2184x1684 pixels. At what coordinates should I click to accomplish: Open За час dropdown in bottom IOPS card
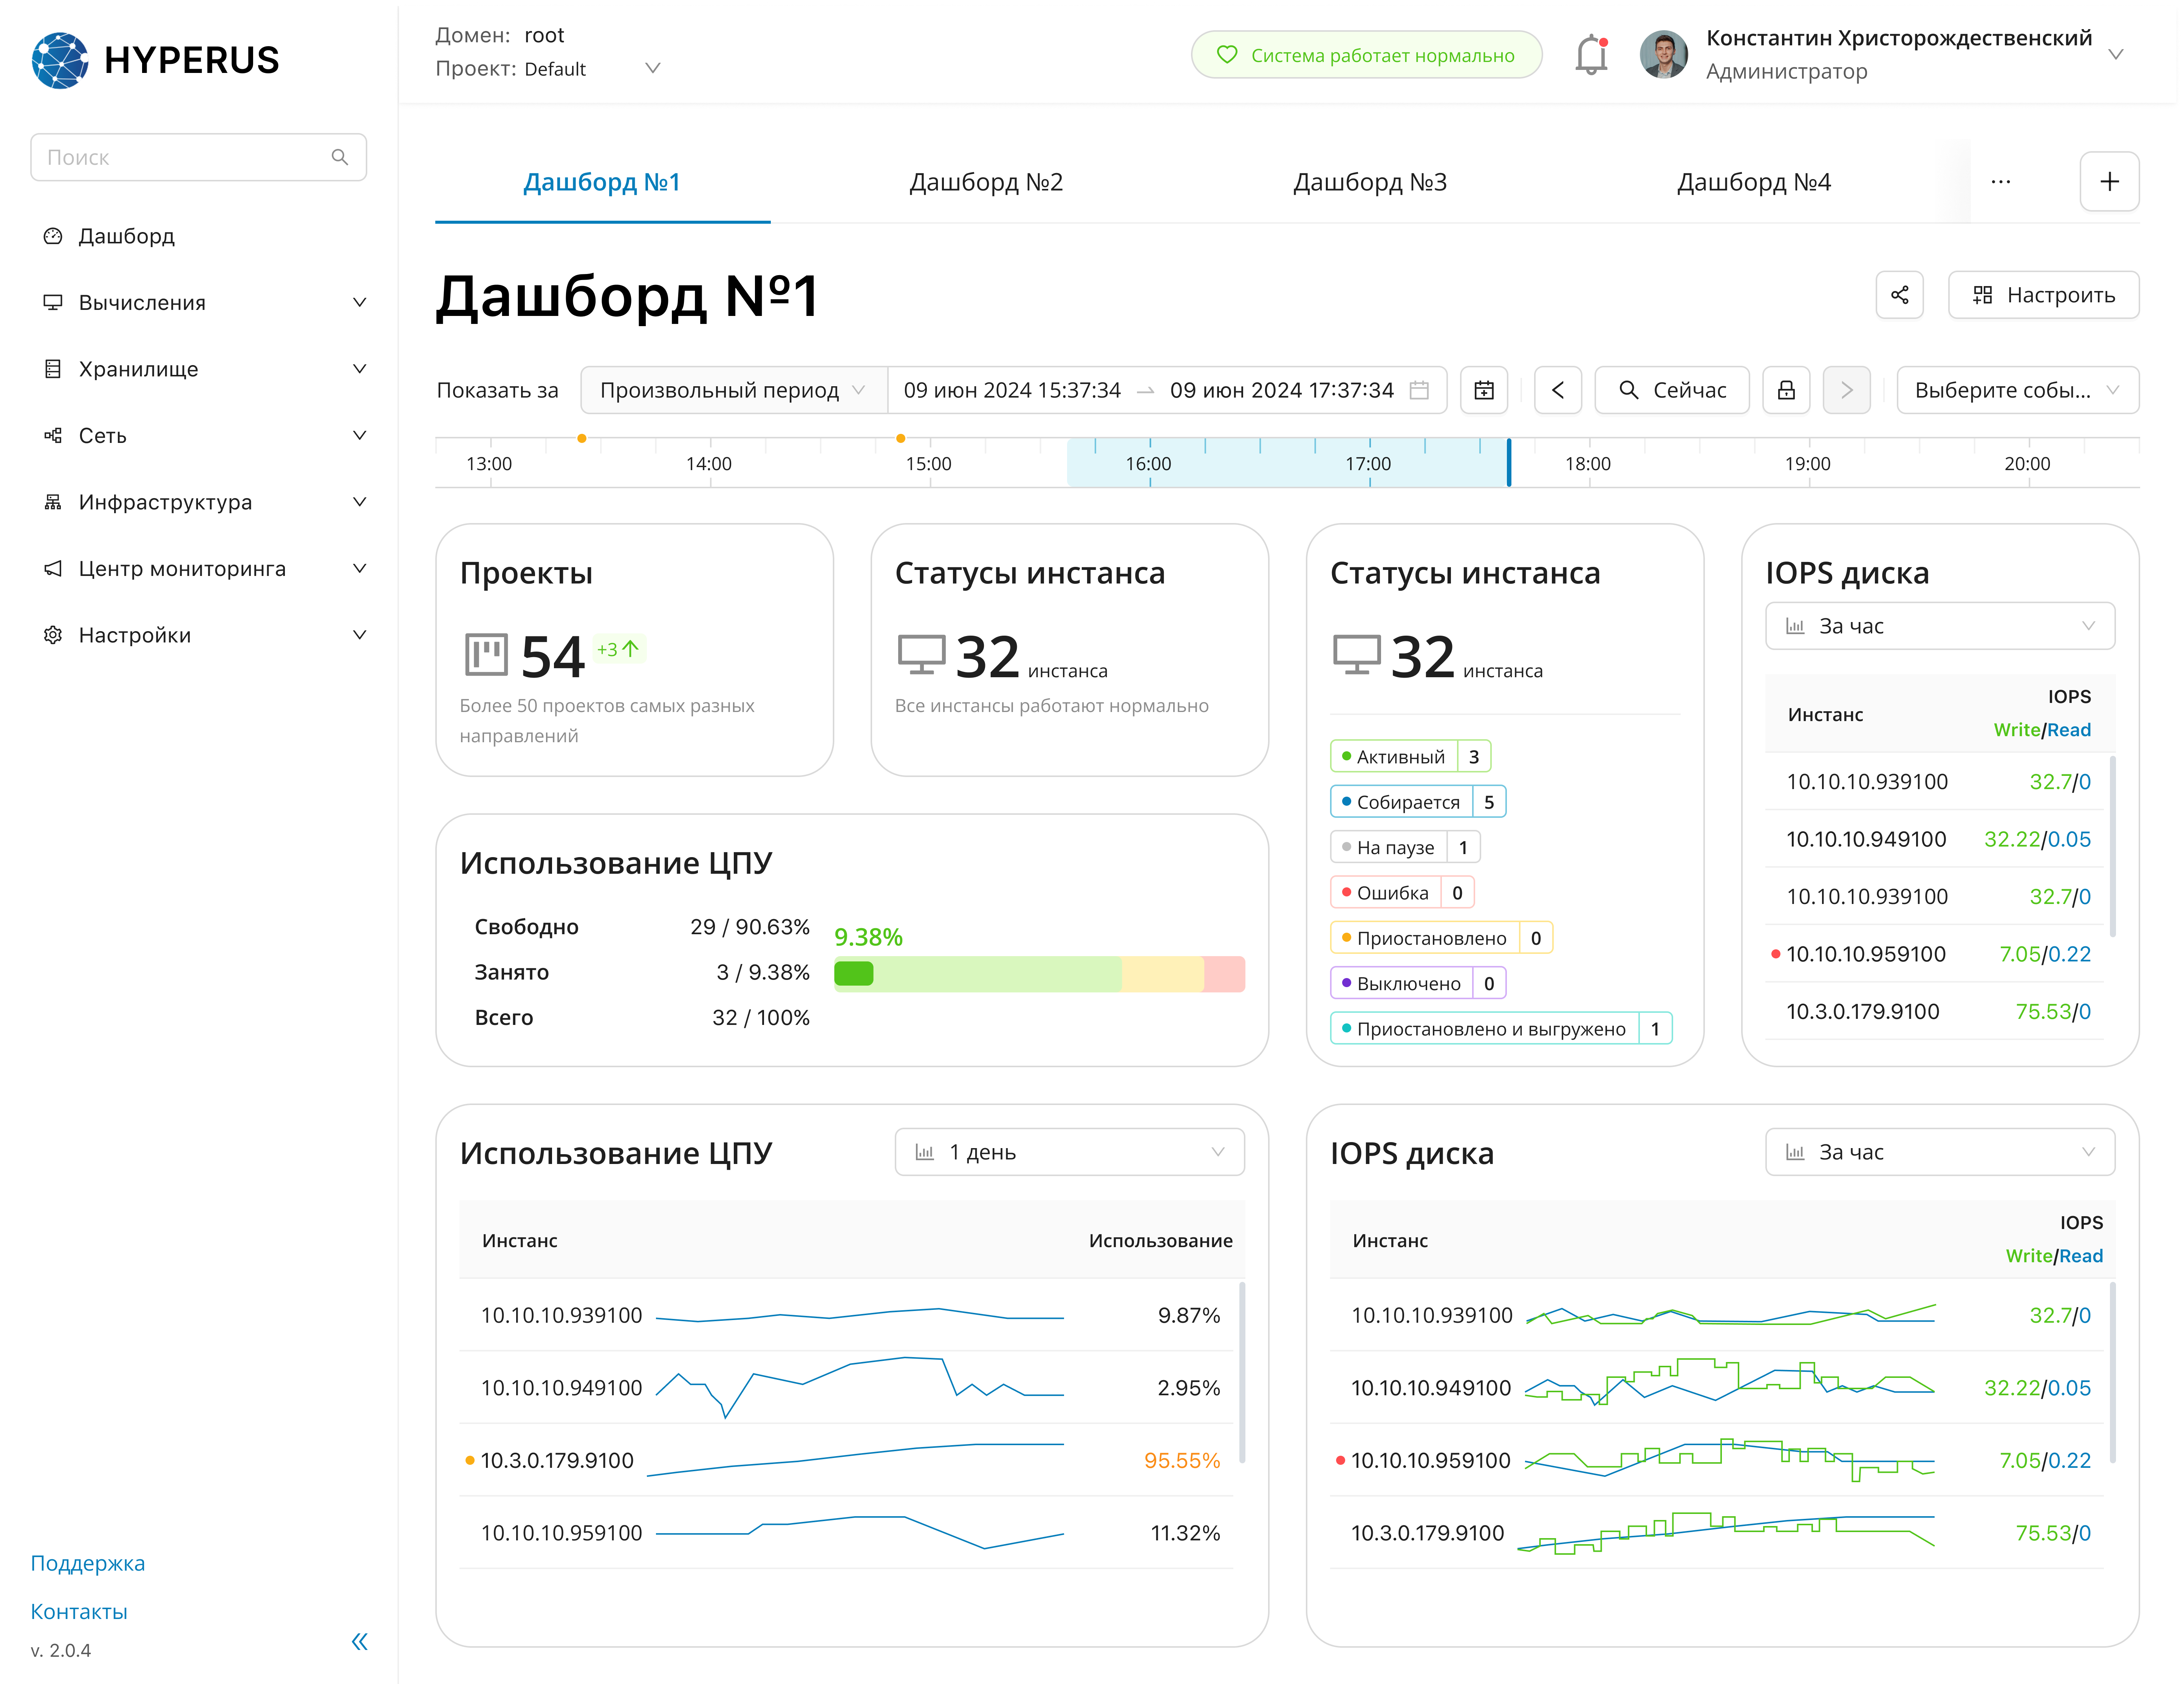[1940, 1152]
